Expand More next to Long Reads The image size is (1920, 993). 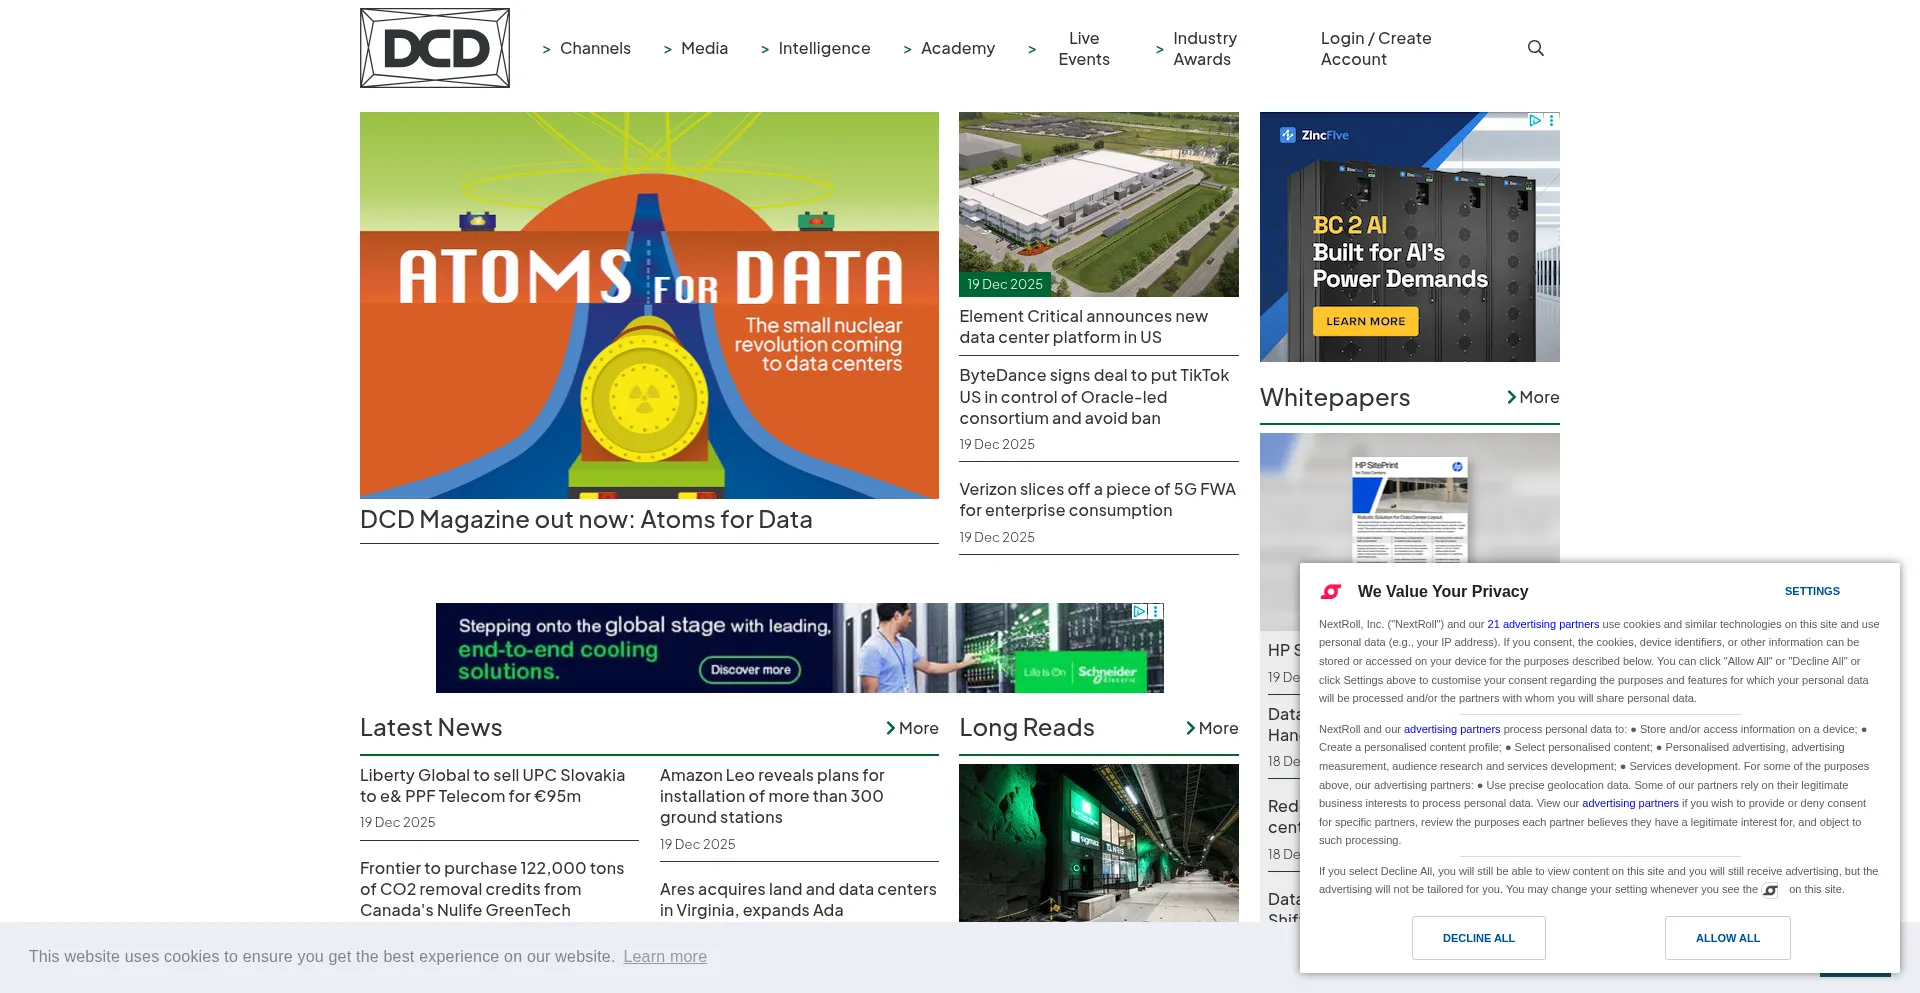[1213, 728]
